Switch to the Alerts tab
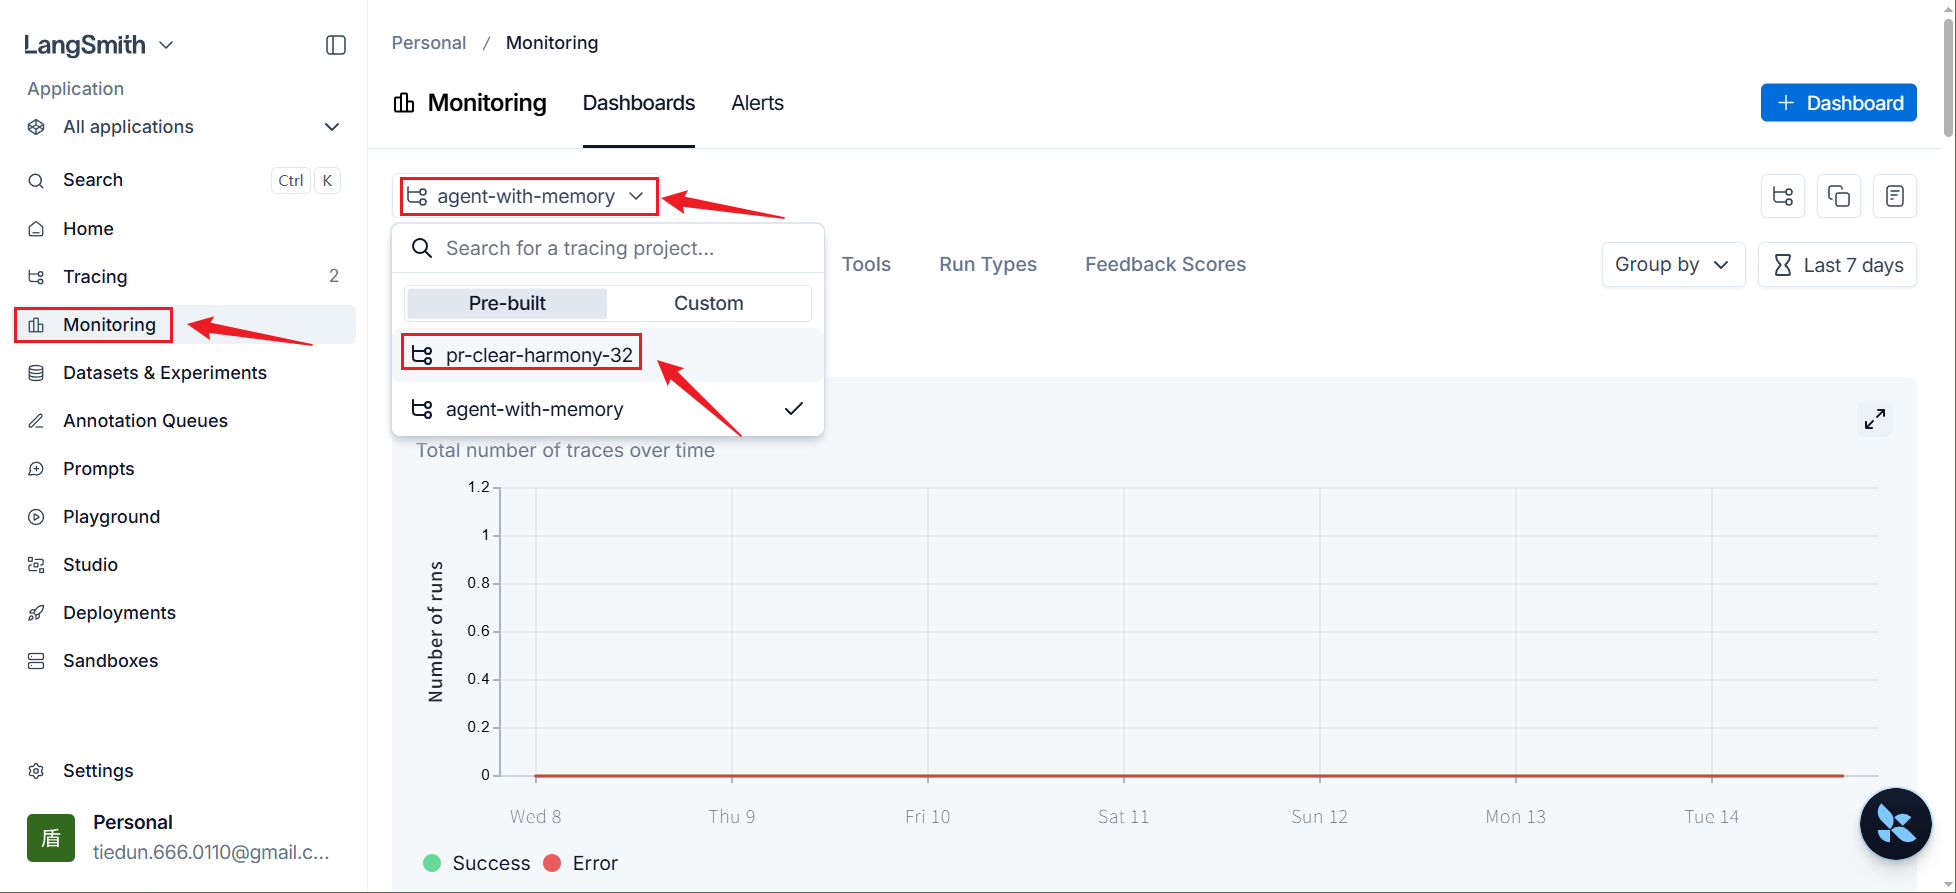The height and width of the screenshot is (893, 1956). [757, 103]
